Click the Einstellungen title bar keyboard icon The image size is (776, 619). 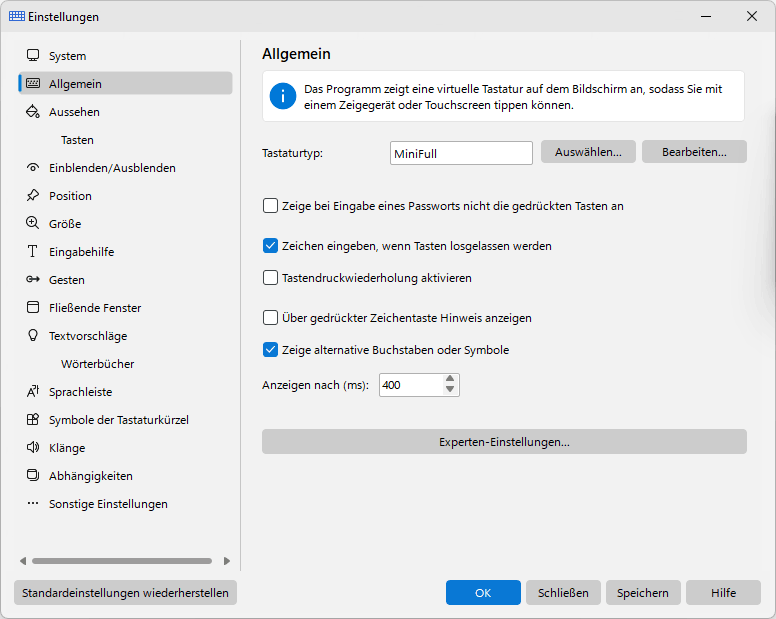click(17, 16)
